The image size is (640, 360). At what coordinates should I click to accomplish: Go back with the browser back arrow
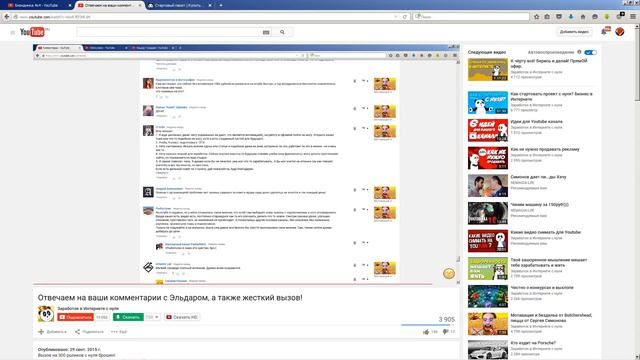[7, 17]
